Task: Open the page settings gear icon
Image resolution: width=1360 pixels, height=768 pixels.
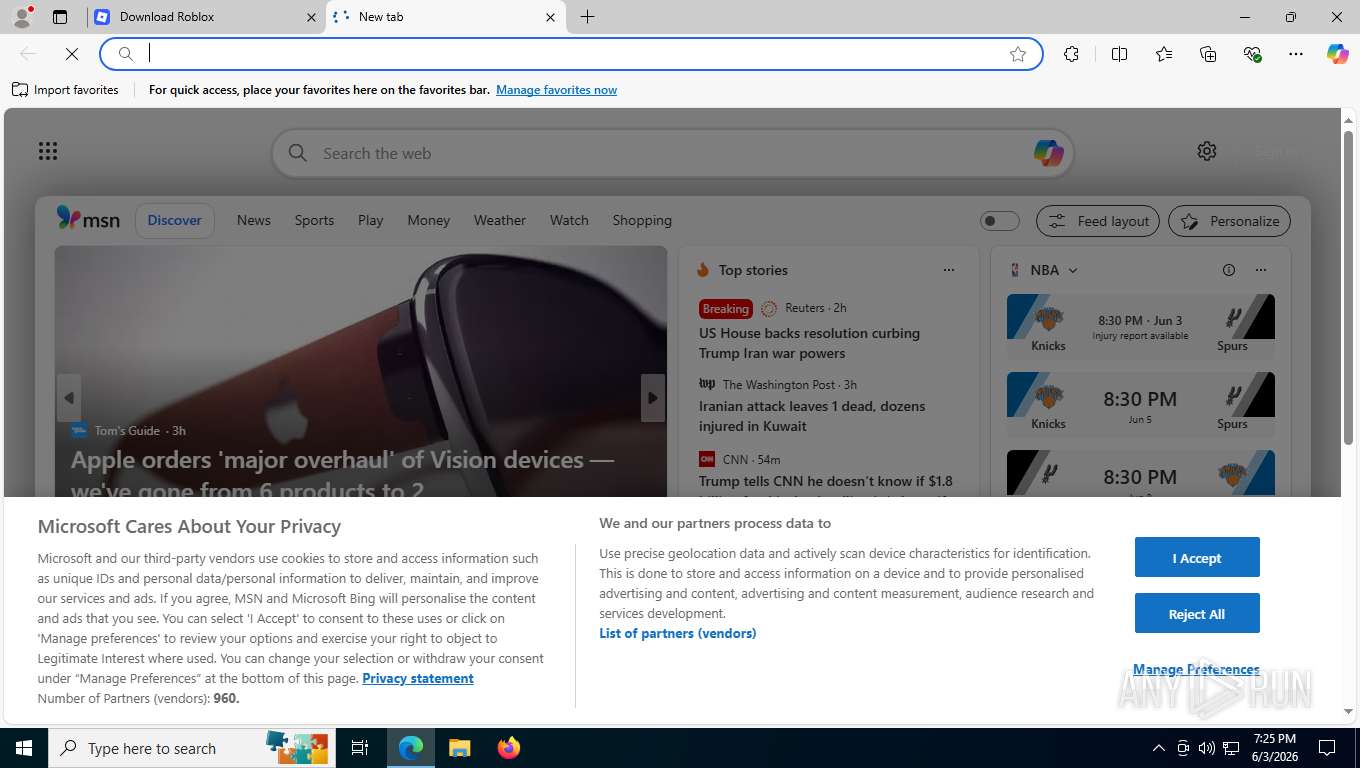Action: tap(1207, 151)
